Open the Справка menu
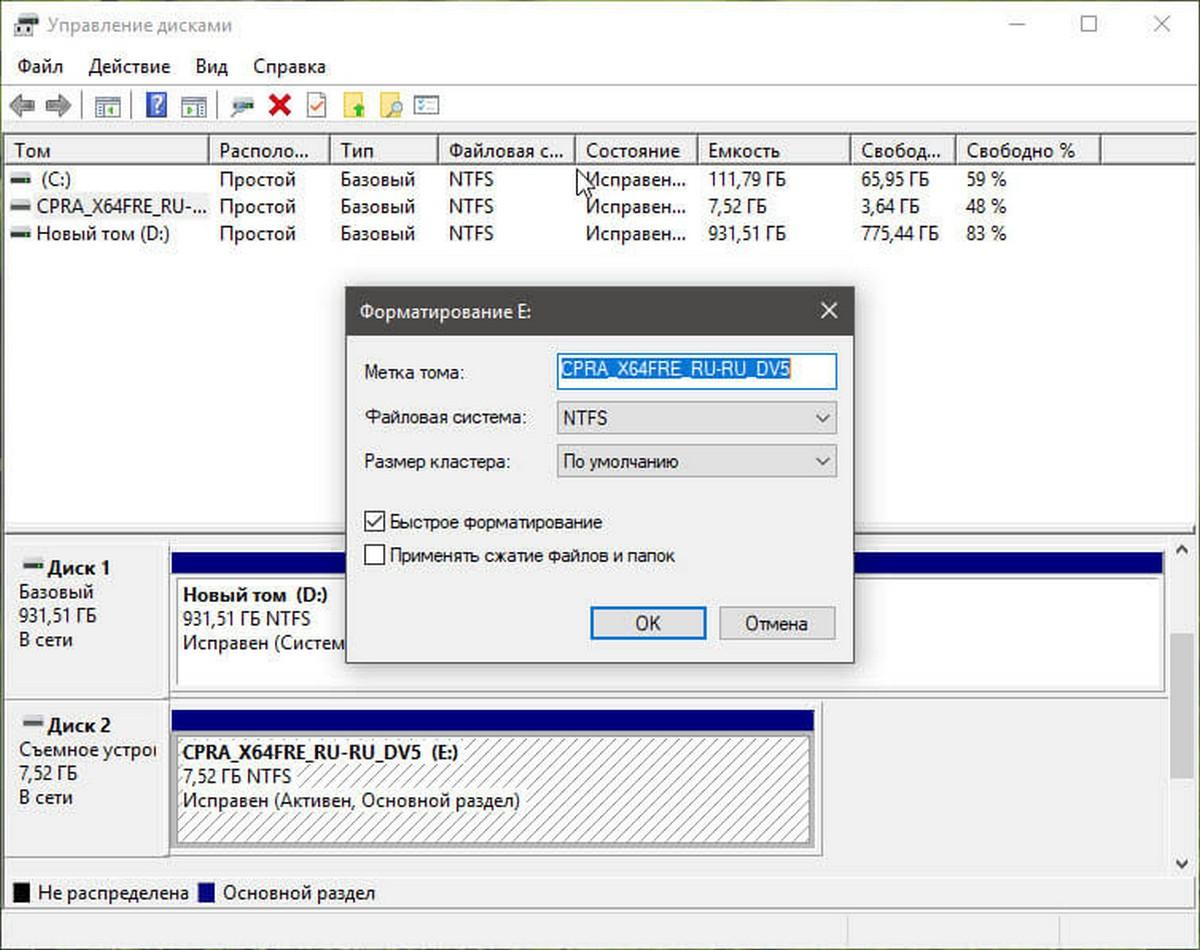 (289, 67)
